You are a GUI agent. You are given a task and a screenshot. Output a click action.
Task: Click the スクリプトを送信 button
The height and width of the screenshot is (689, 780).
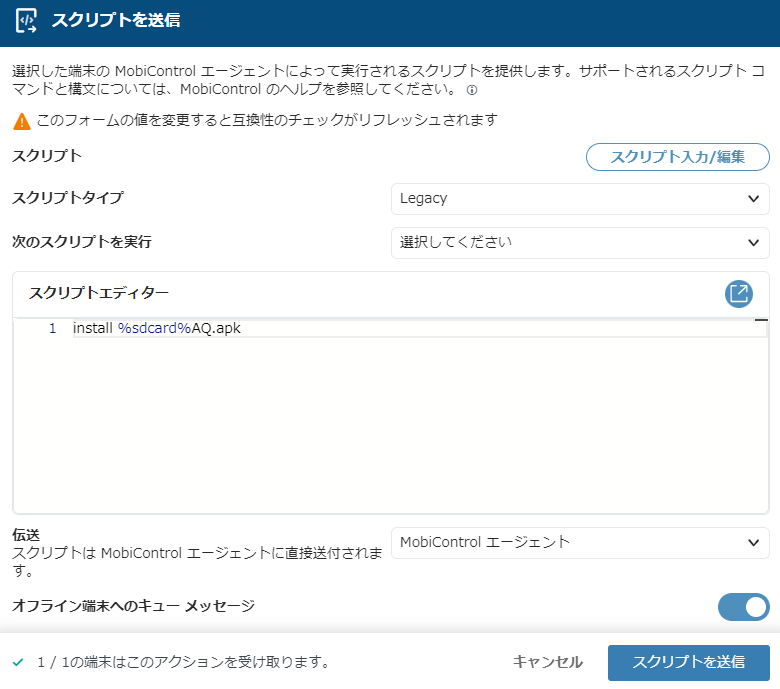688,663
